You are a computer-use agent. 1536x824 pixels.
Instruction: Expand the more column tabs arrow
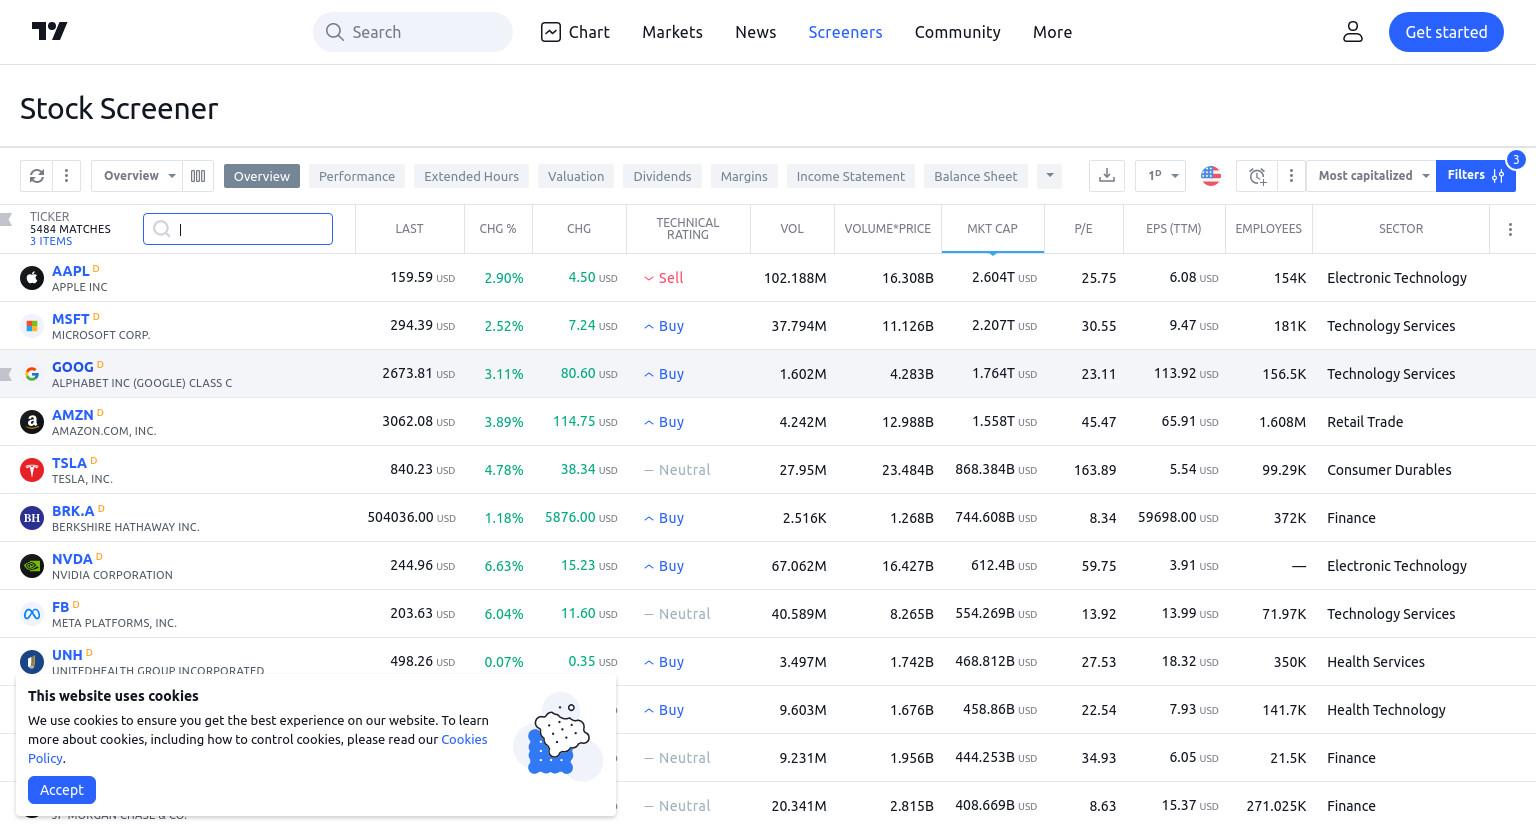tap(1049, 176)
